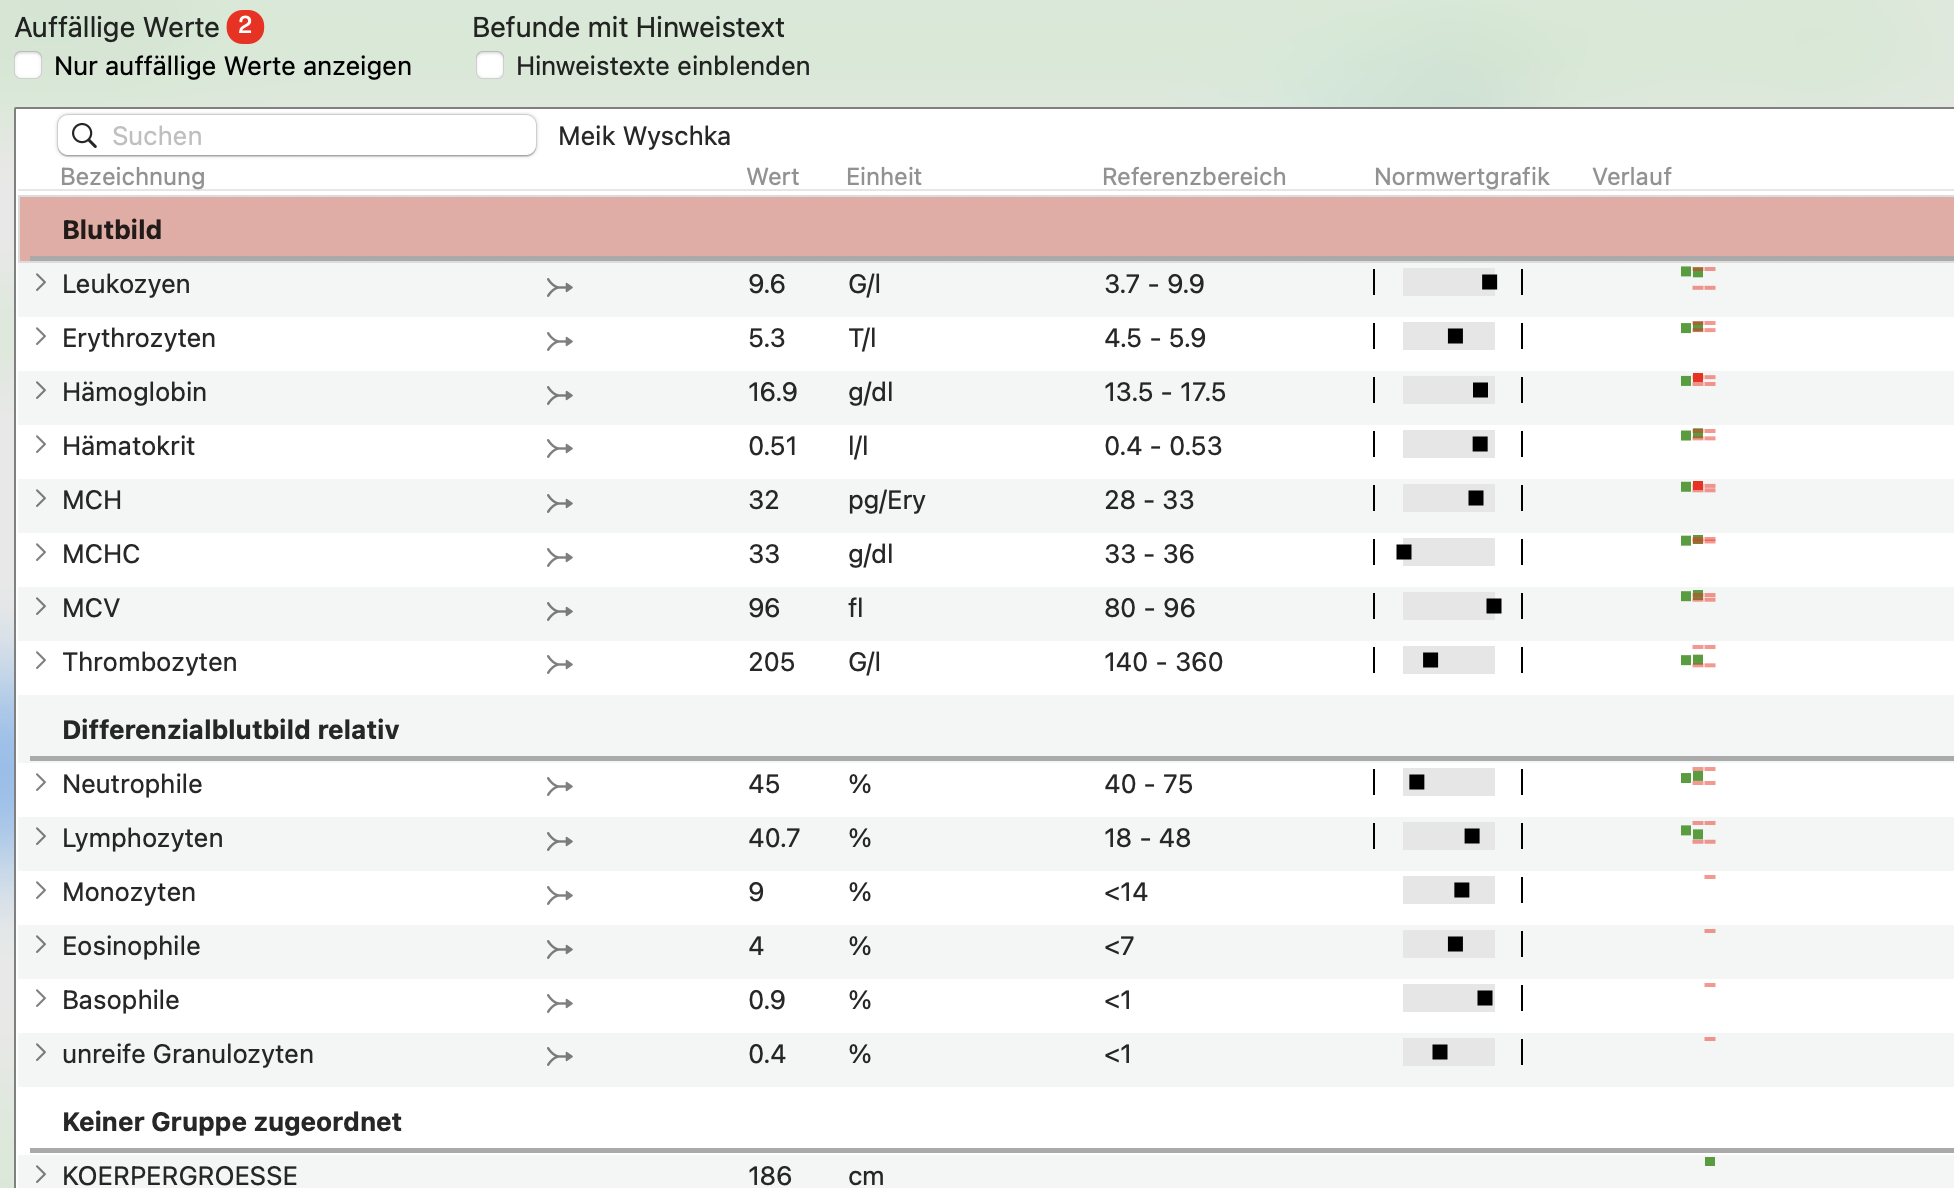Expand the Hämatokrit row
The image size is (1954, 1188).
pyautogui.click(x=41, y=445)
